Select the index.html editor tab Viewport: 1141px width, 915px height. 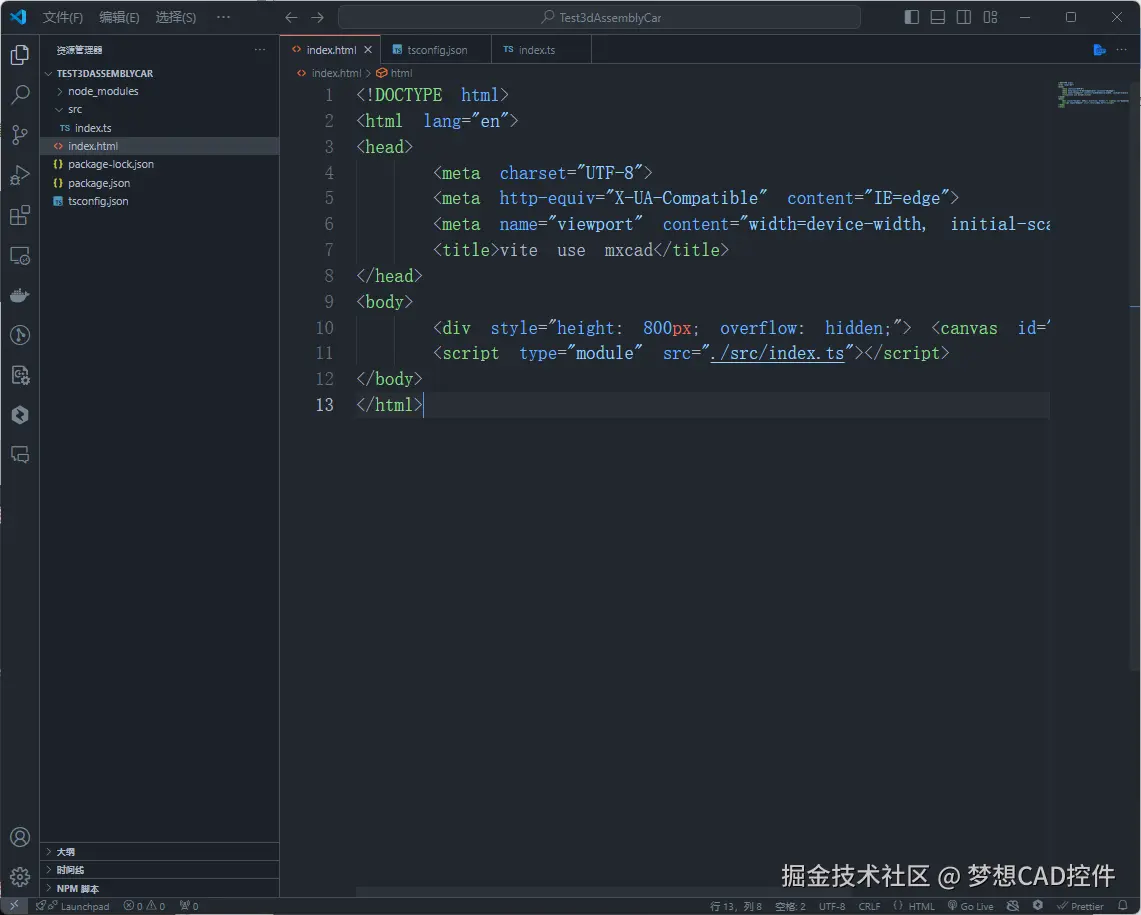point(331,49)
